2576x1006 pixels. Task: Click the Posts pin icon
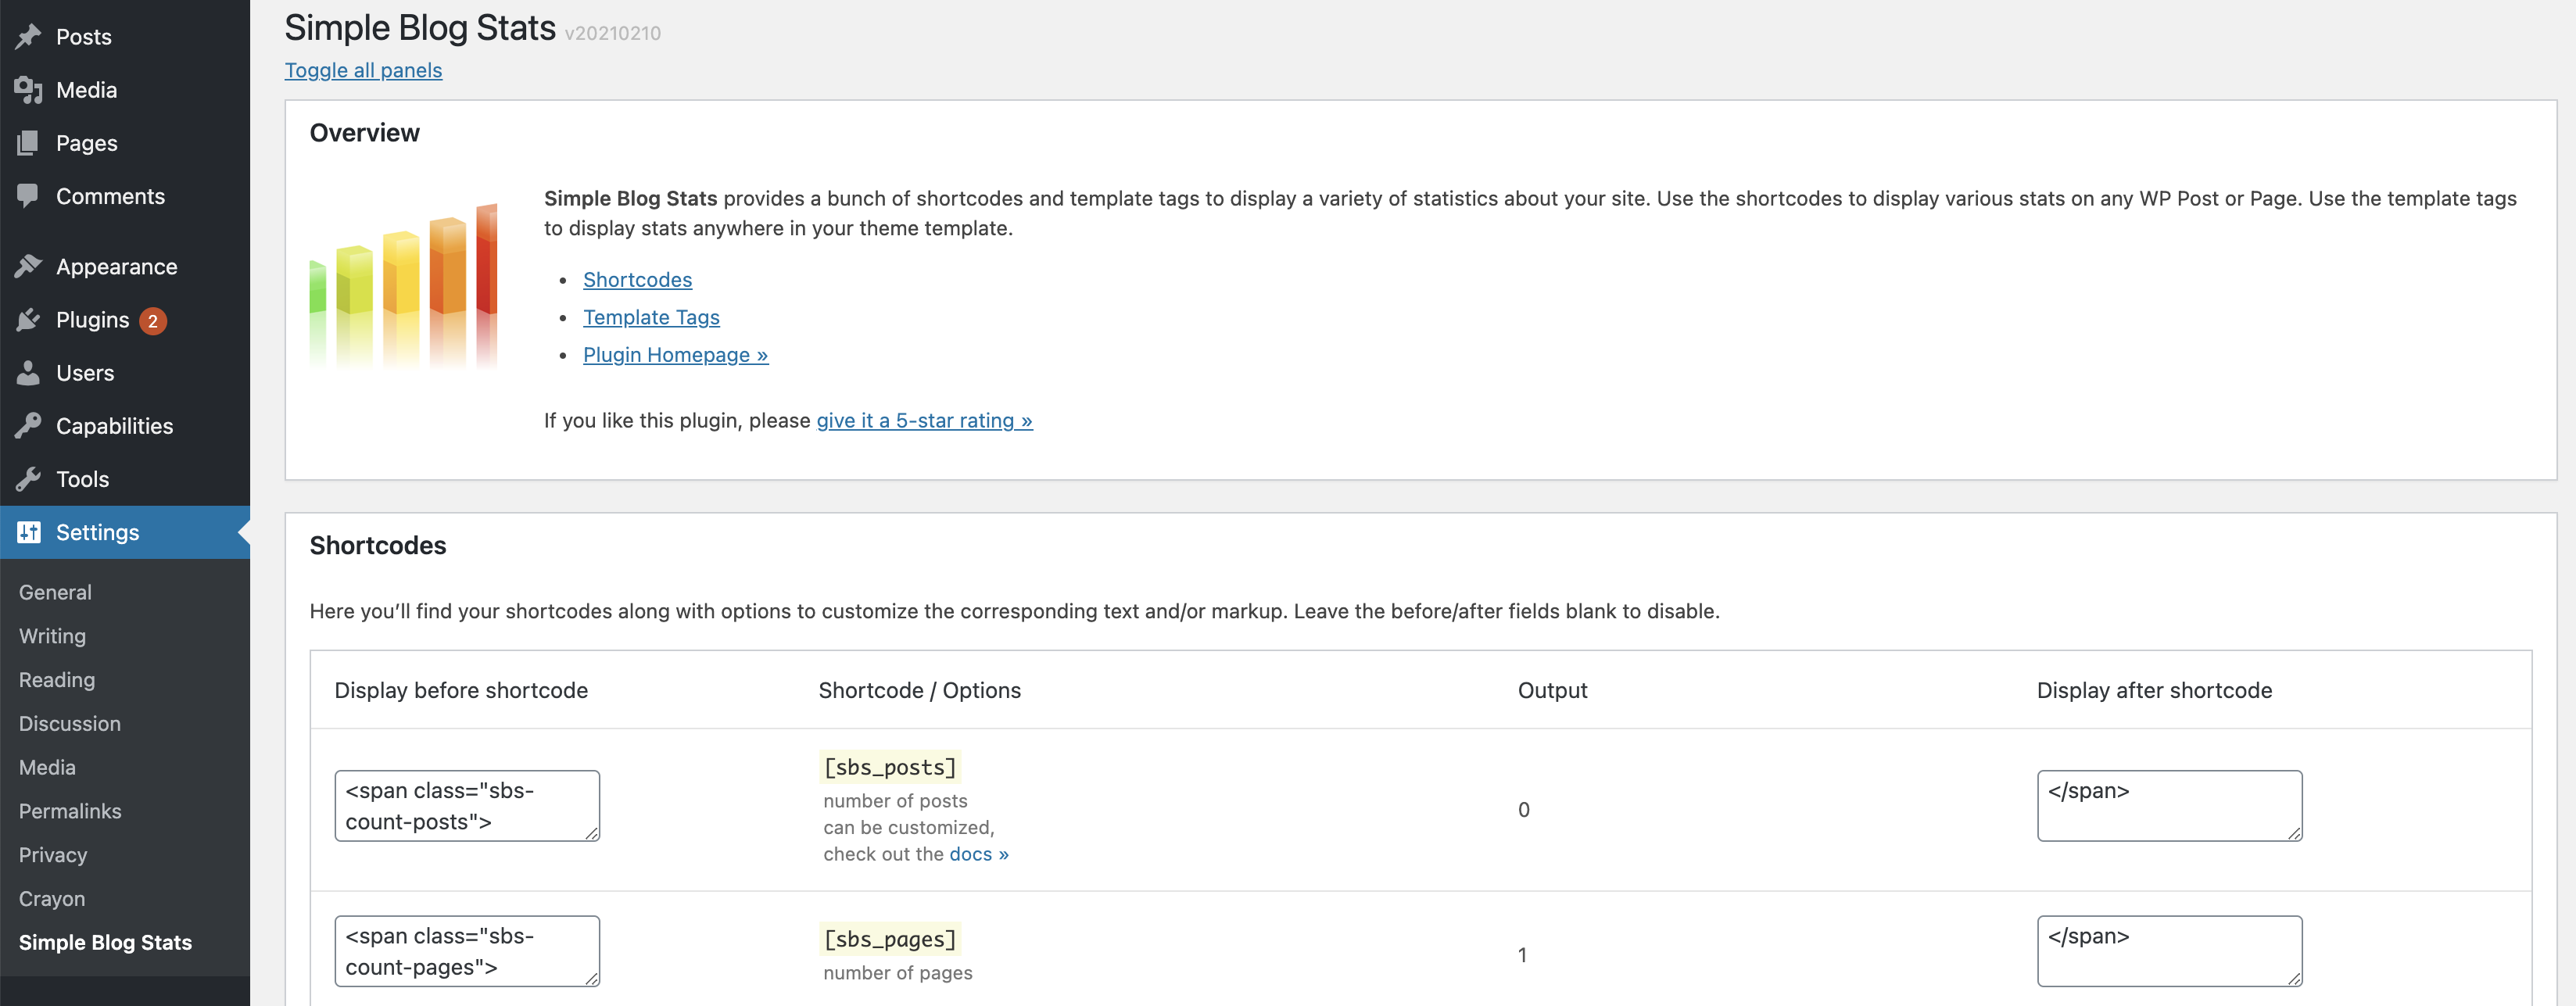point(28,37)
